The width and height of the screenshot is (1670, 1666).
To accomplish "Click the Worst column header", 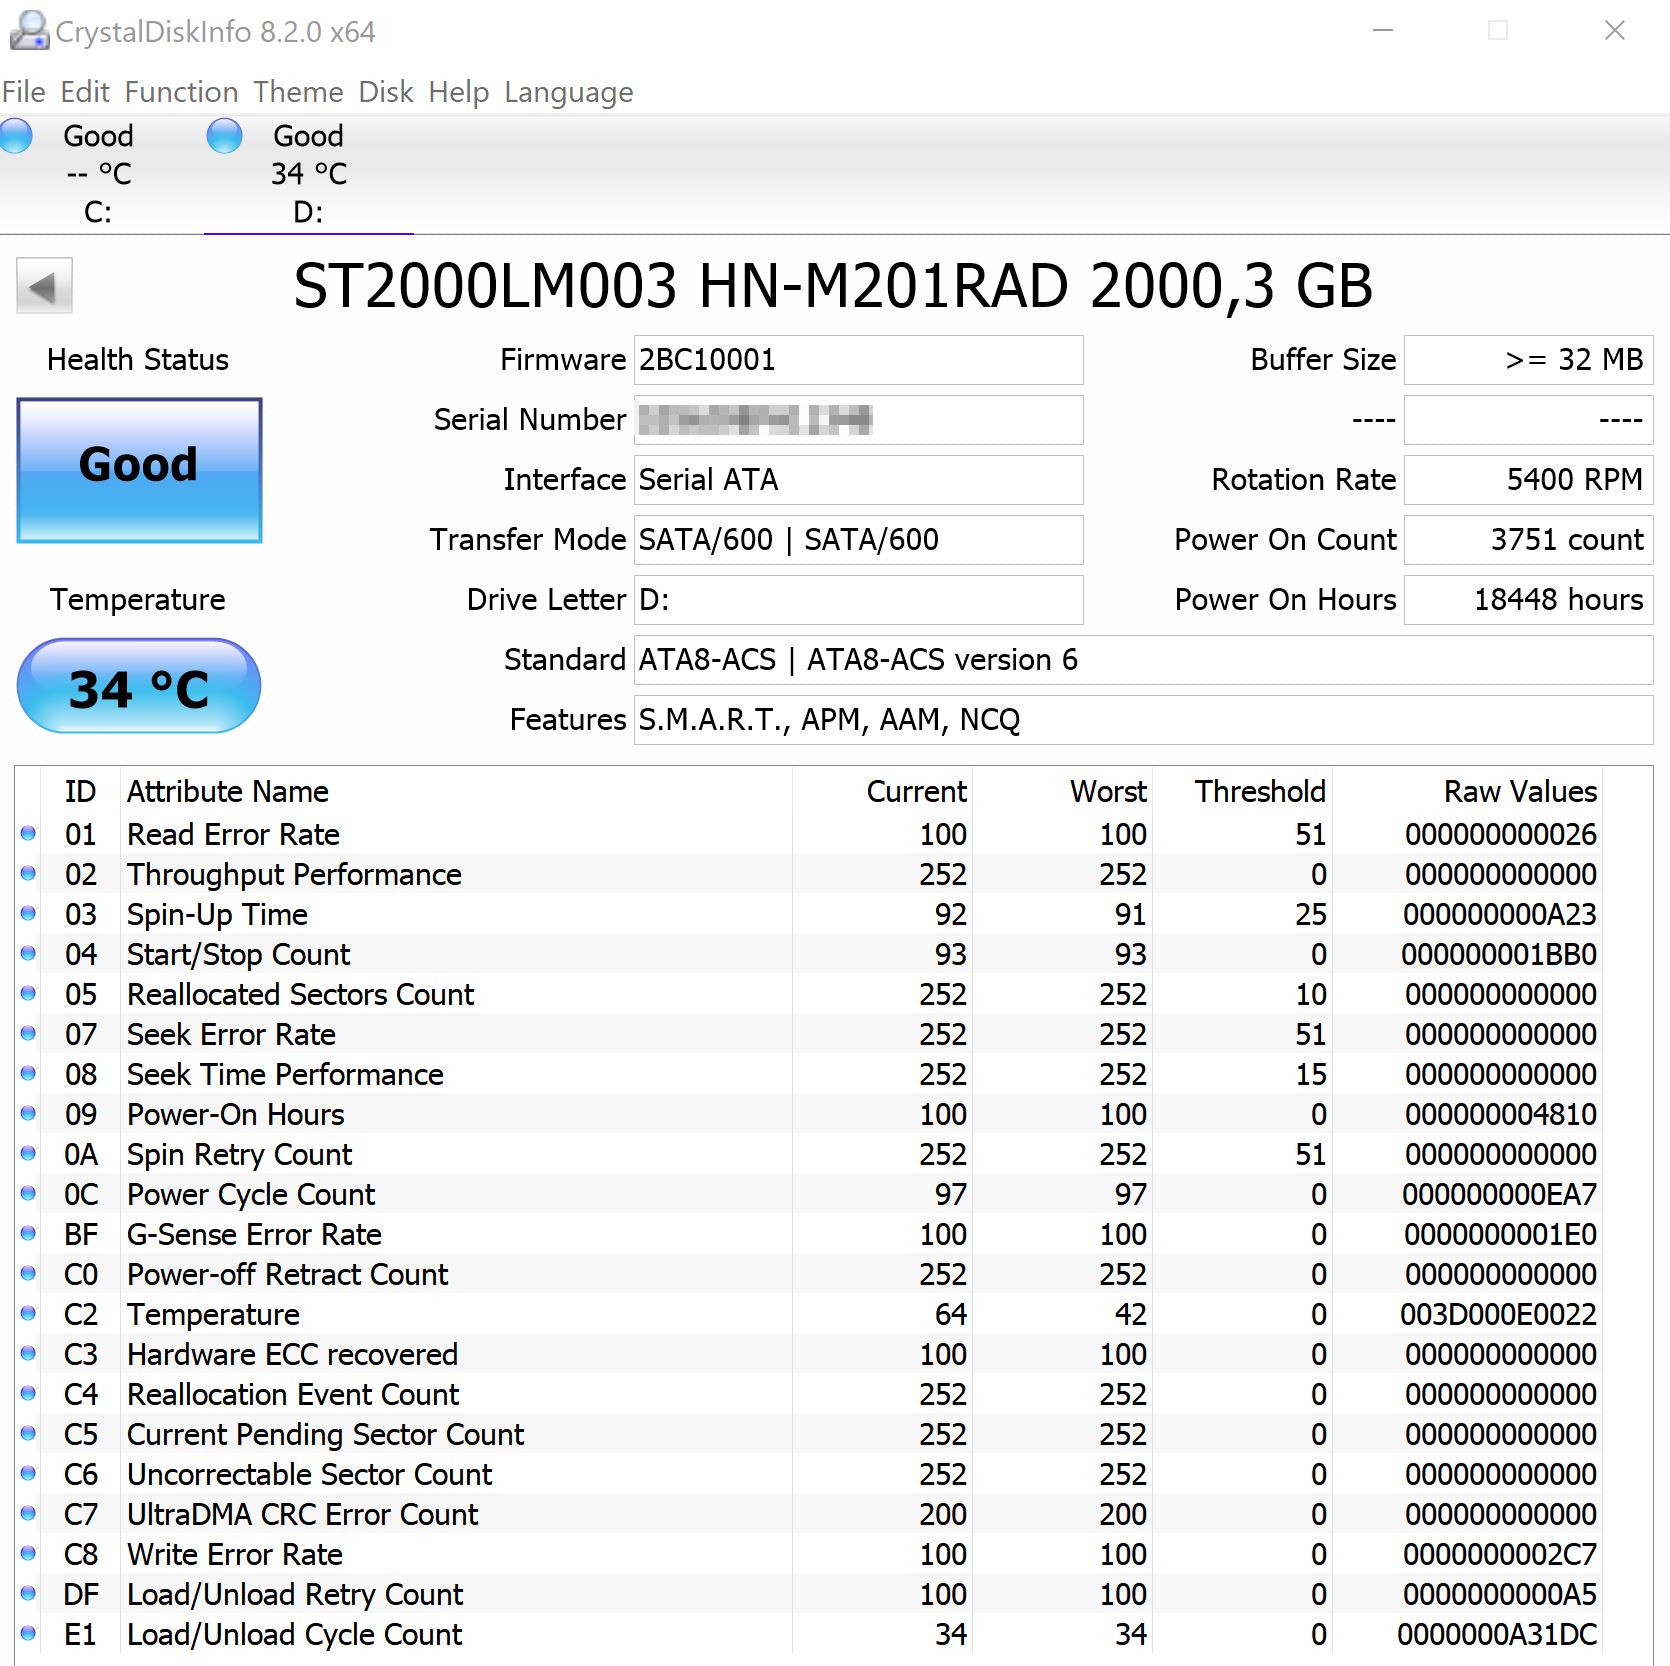I will click(1108, 792).
